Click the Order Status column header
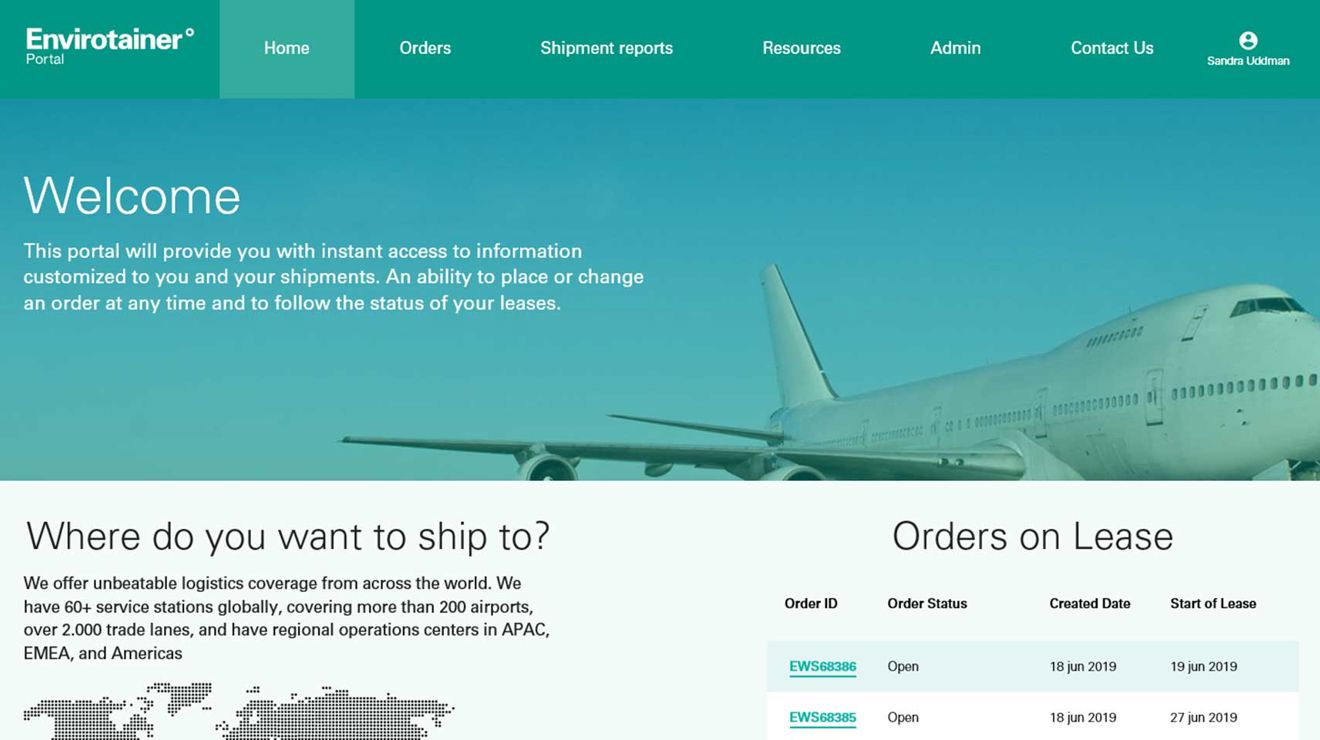Viewport: 1320px width, 740px height. pyautogui.click(x=927, y=604)
